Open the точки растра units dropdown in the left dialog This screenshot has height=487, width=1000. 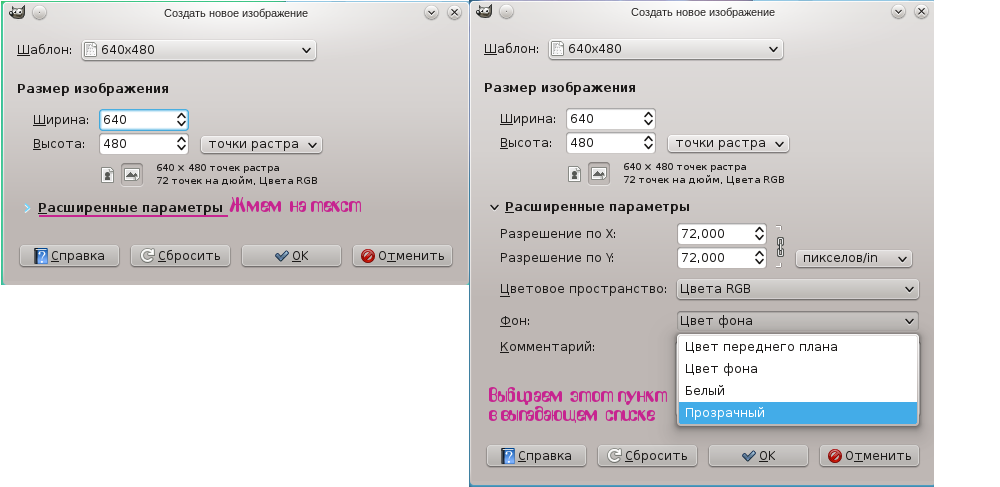tap(261, 145)
